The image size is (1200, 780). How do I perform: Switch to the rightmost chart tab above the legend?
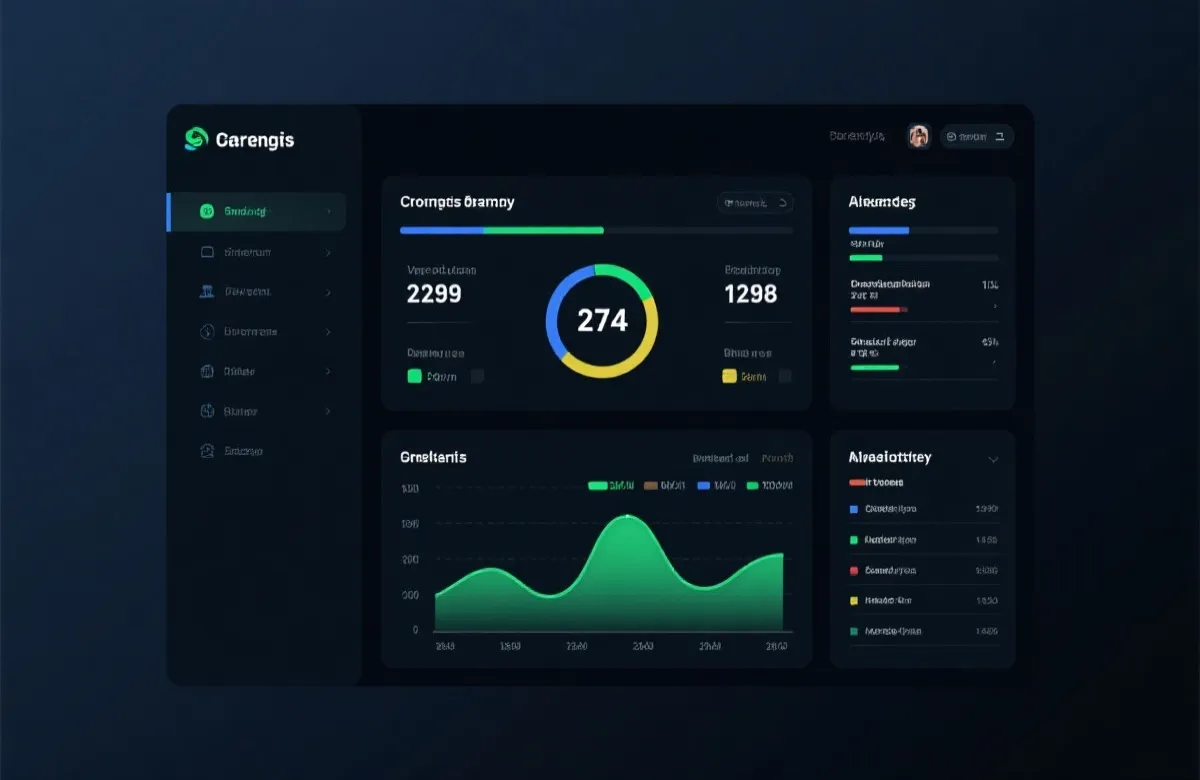(x=777, y=458)
